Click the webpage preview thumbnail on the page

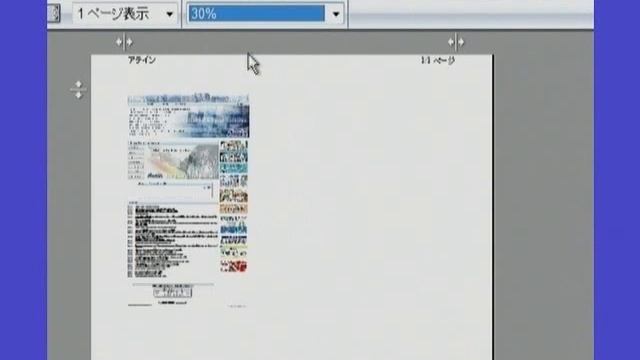pos(188,200)
